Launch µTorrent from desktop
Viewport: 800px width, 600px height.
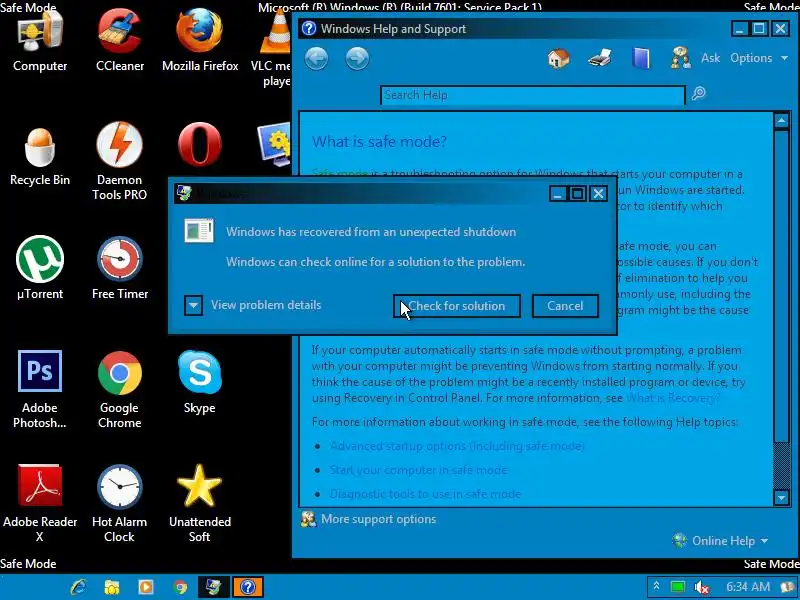pyautogui.click(x=40, y=269)
